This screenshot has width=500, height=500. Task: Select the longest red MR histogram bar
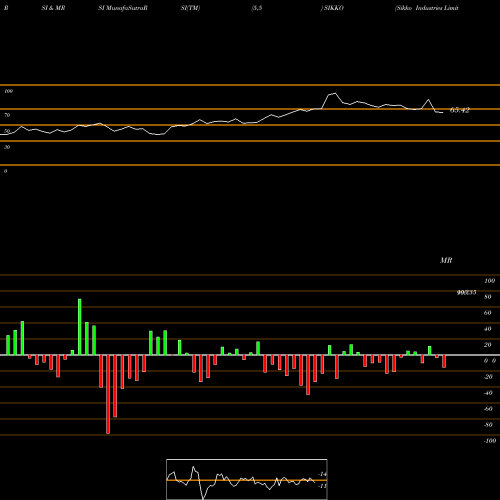108,394
